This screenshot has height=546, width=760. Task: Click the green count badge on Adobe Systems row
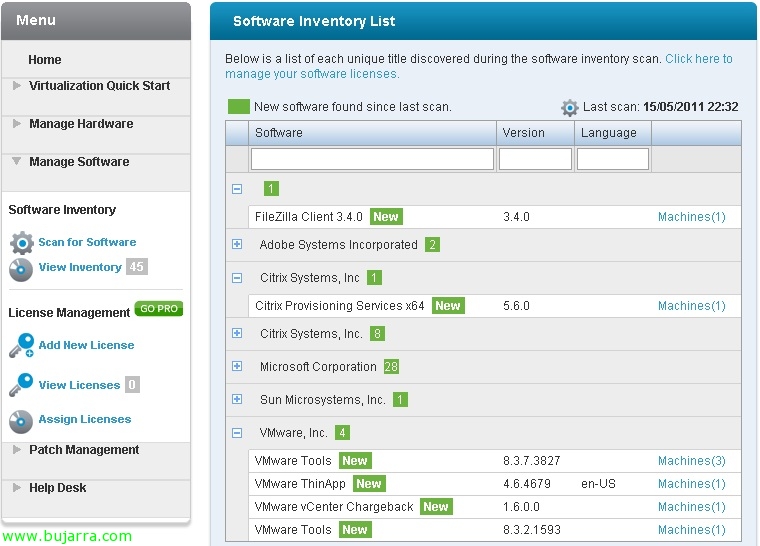432,244
